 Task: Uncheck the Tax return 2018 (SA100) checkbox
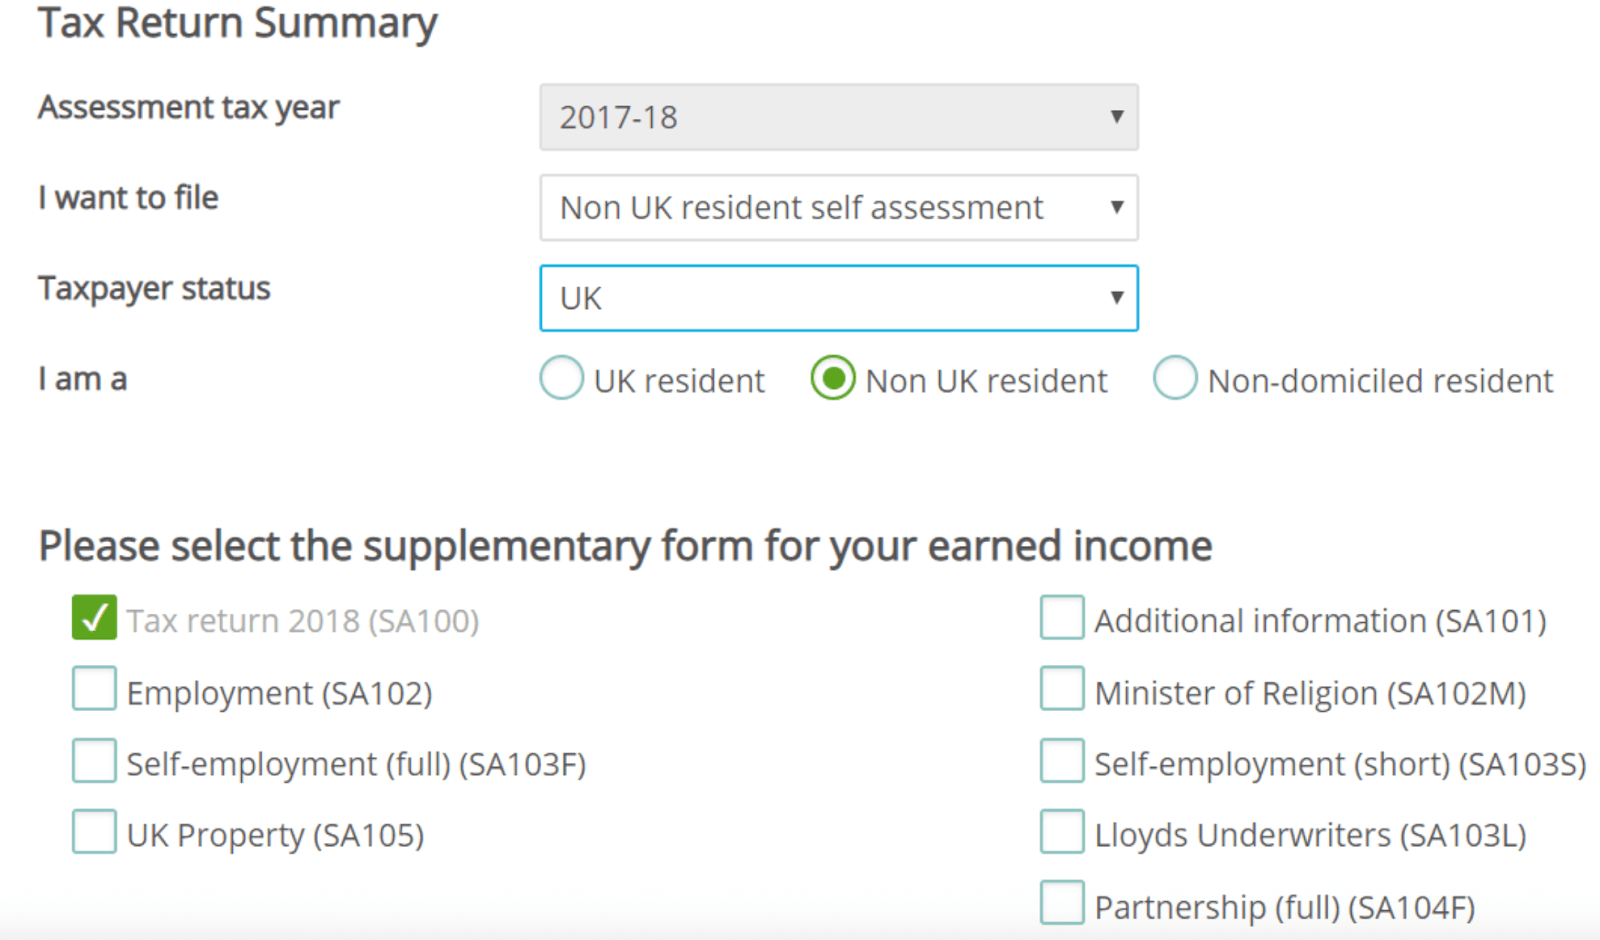pyautogui.click(x=94, y=618)
